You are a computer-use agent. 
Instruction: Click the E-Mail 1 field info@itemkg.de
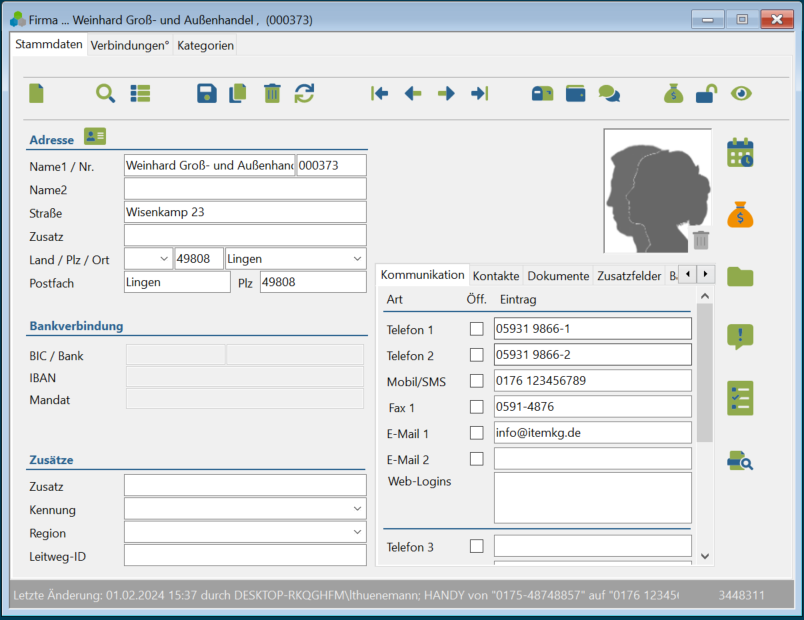pyautogui.click(x=593, y=433)
